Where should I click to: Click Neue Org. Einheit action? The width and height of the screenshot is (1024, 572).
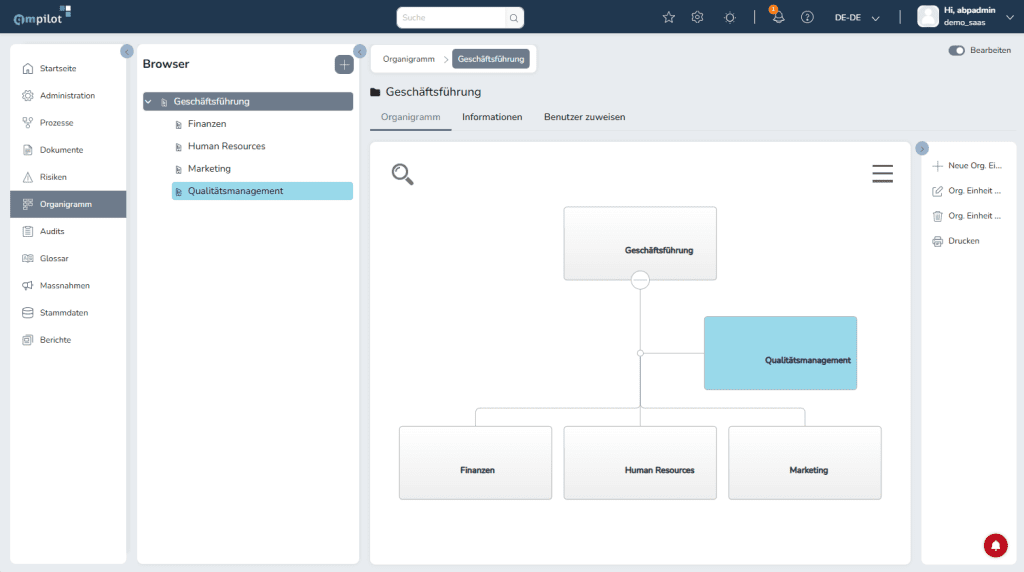(x=966, y=166)
